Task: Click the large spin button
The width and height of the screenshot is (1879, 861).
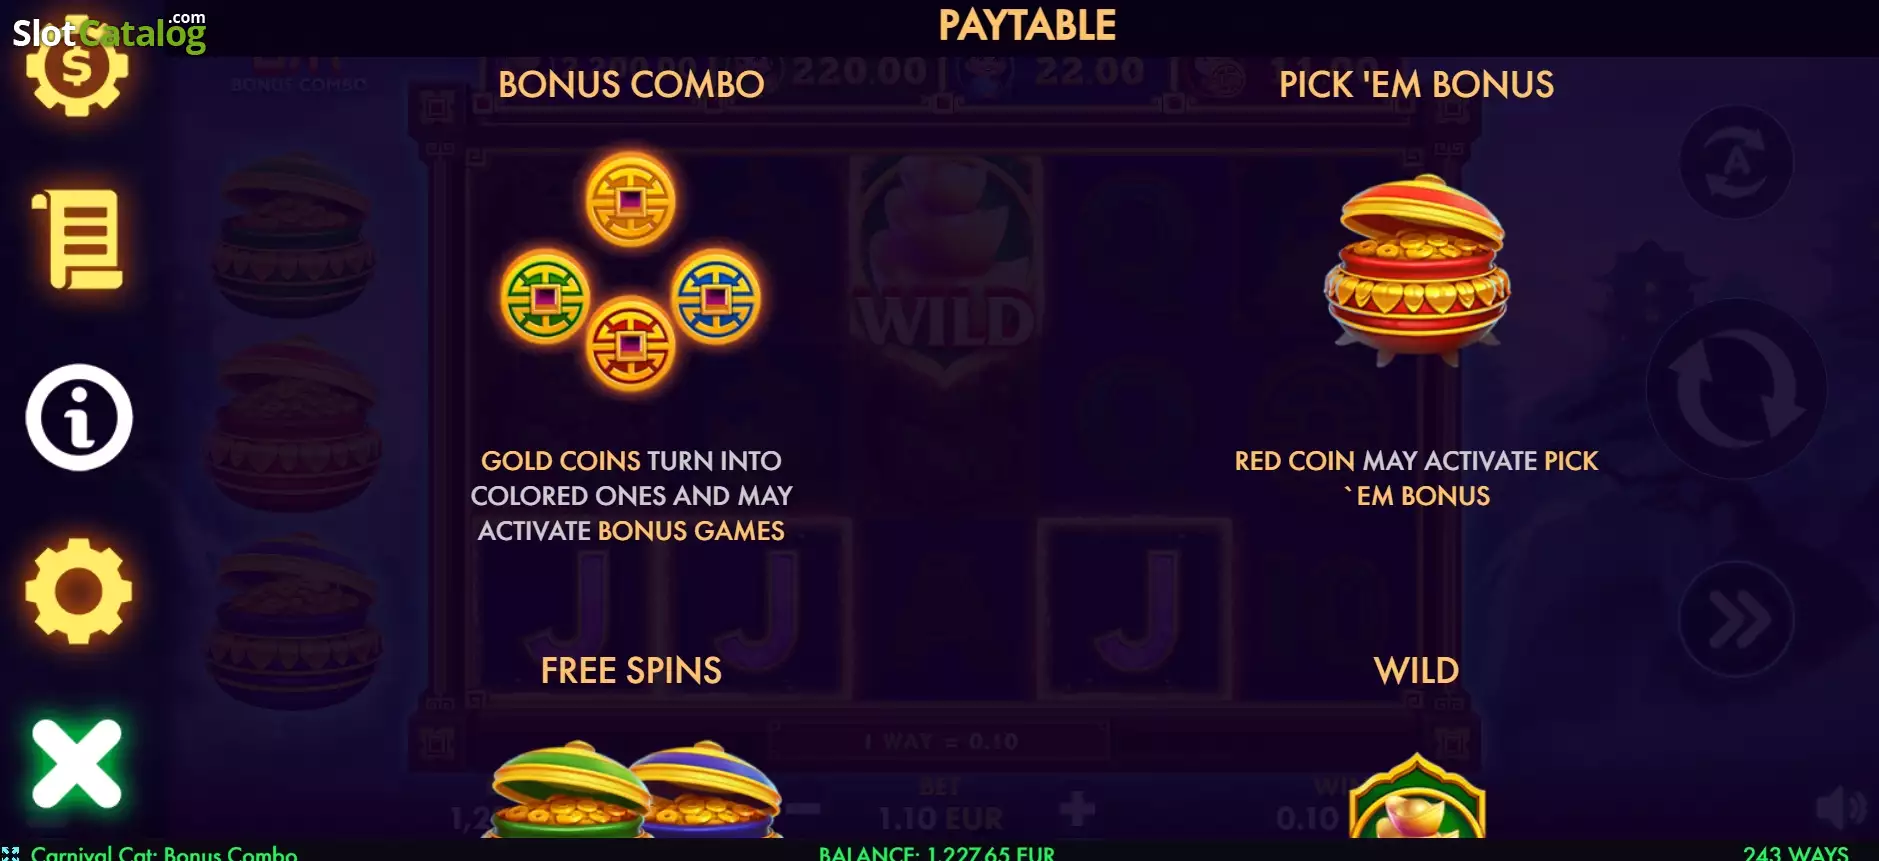Action: pyautogui.click(x=1737, y=388)
